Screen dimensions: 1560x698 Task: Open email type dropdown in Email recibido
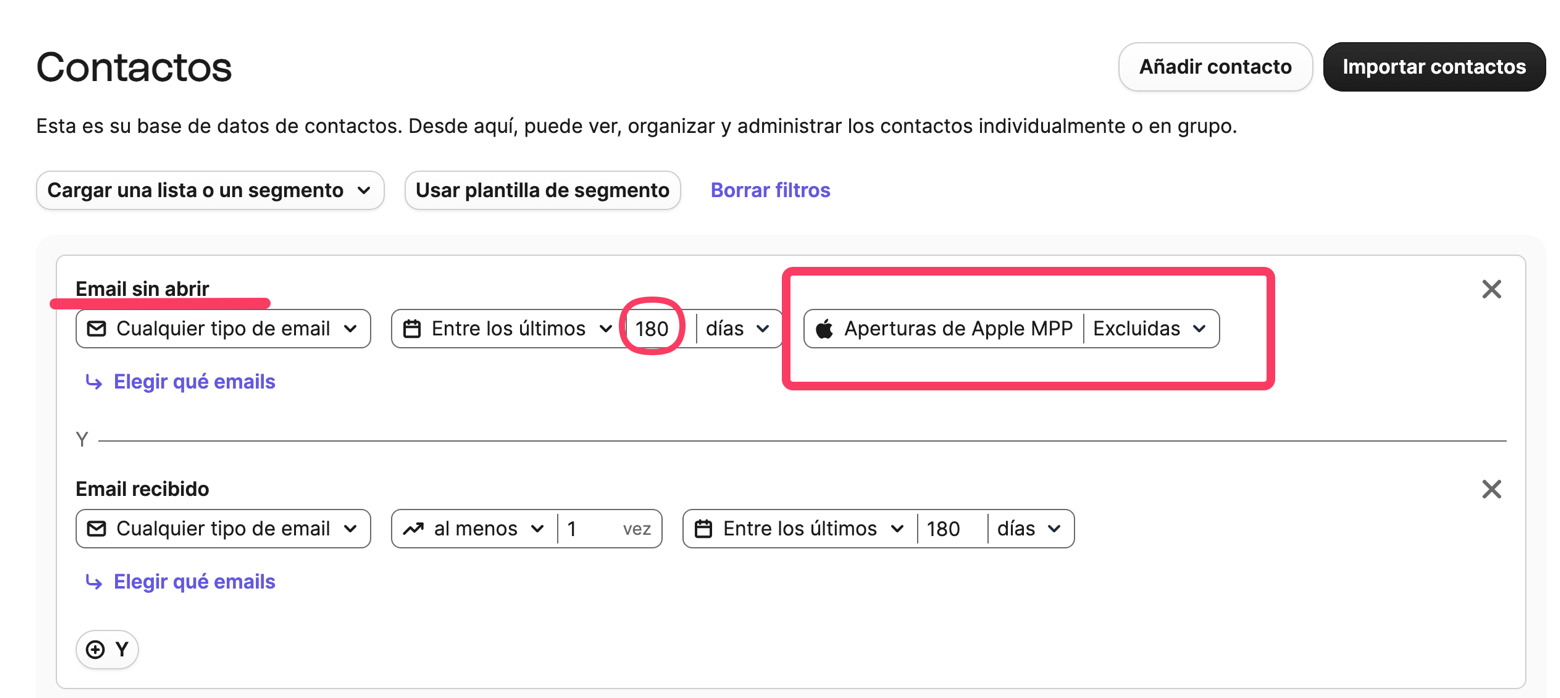223,529
